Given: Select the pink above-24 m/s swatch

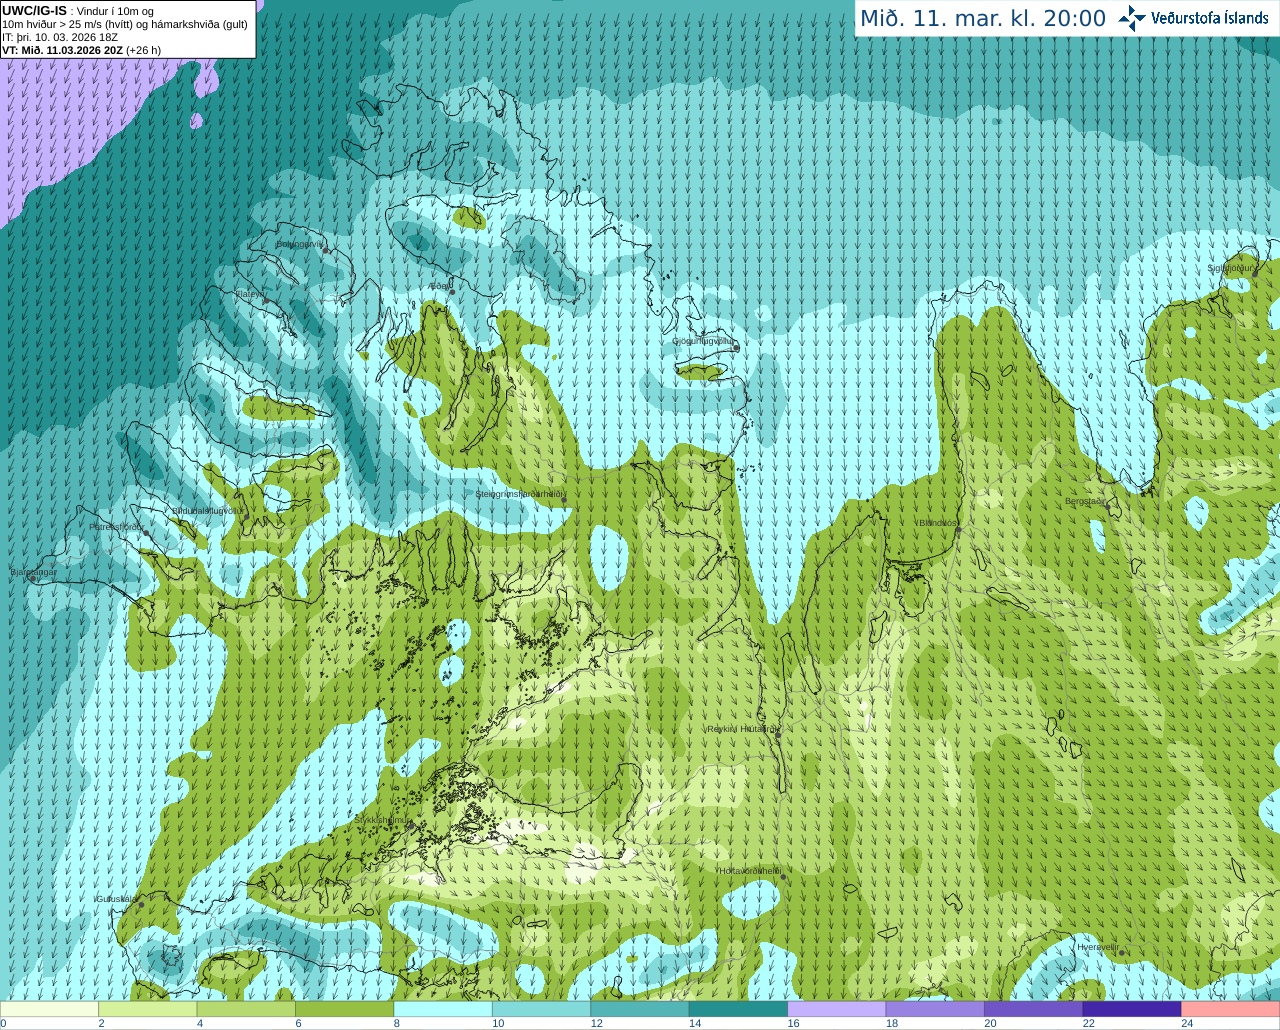Looking at the screenshot, I should pyautogui.click(x=1230, y=1009).
